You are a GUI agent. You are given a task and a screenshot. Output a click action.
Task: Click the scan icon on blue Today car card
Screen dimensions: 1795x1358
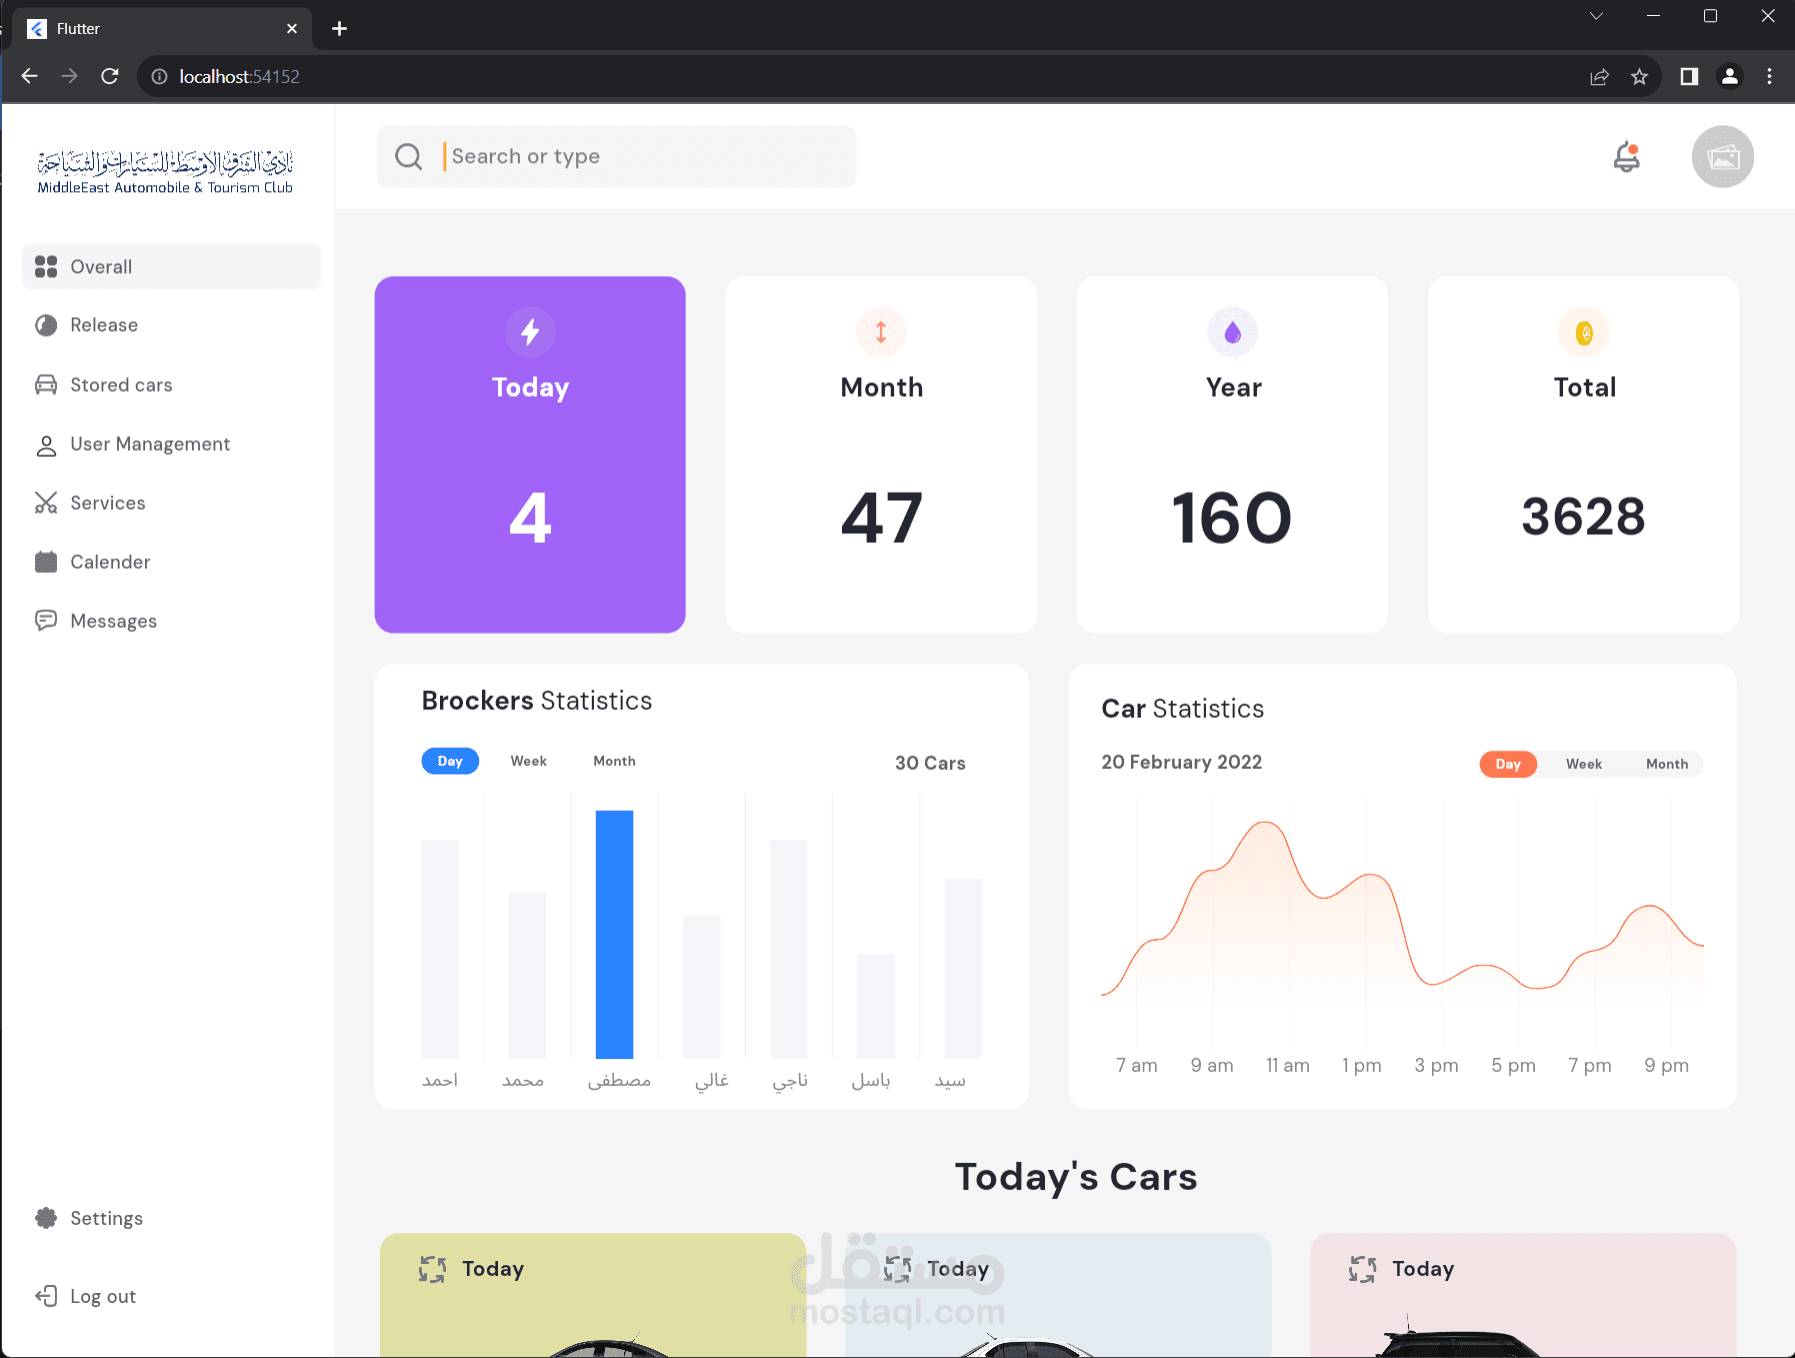898,1269
